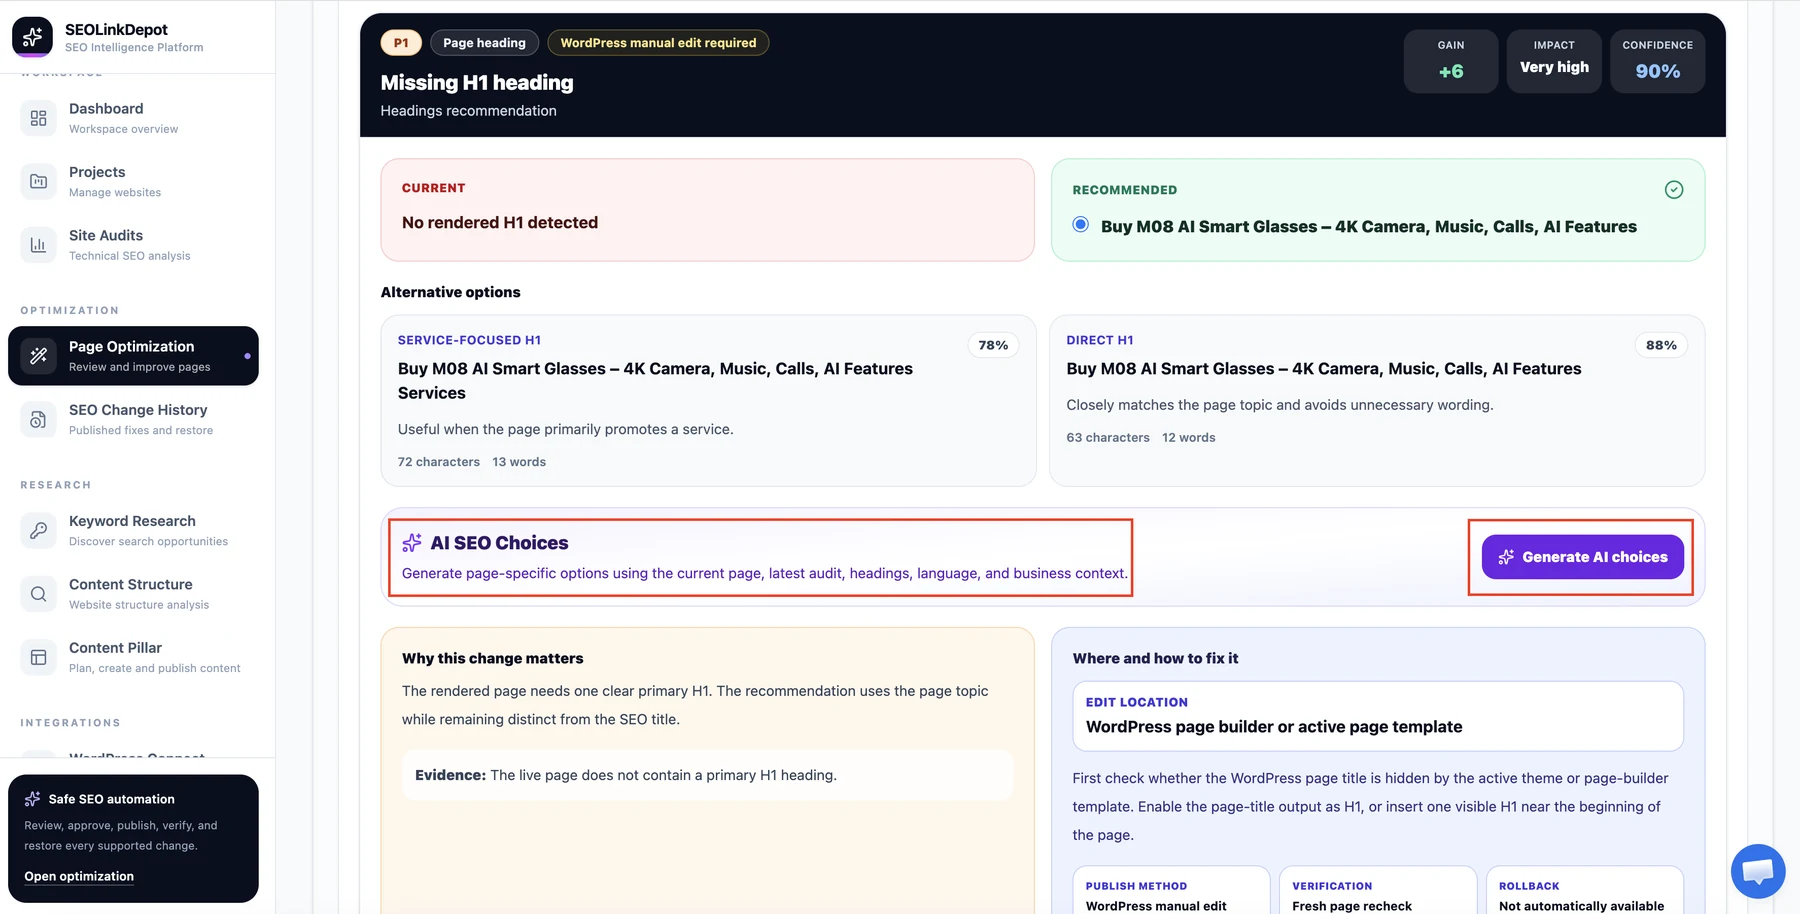Viewport: 1800px width, 914px height.
Task: Click 'No rendered H1 detected' text
Action: 500,222
